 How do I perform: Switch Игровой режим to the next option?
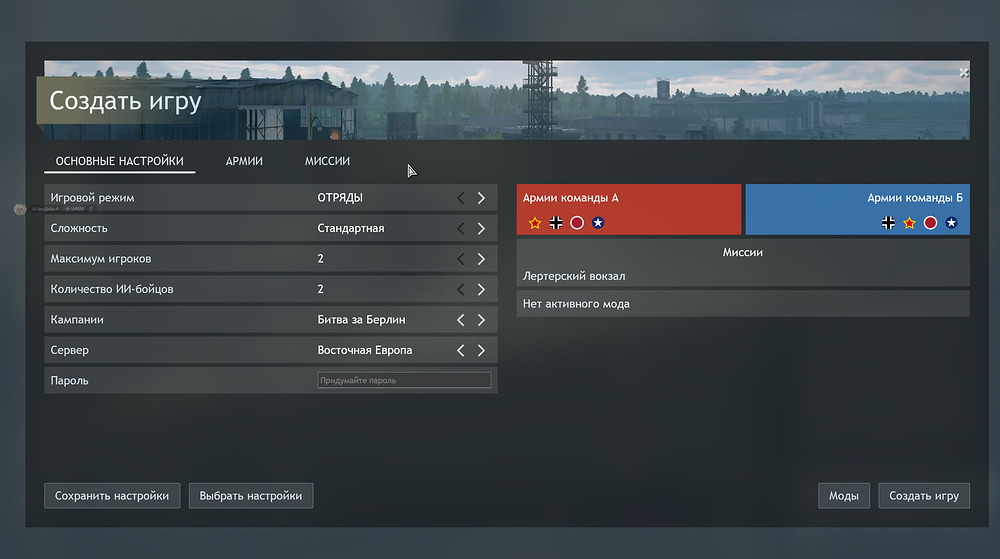pyautogui.click(x=481, y=198)
